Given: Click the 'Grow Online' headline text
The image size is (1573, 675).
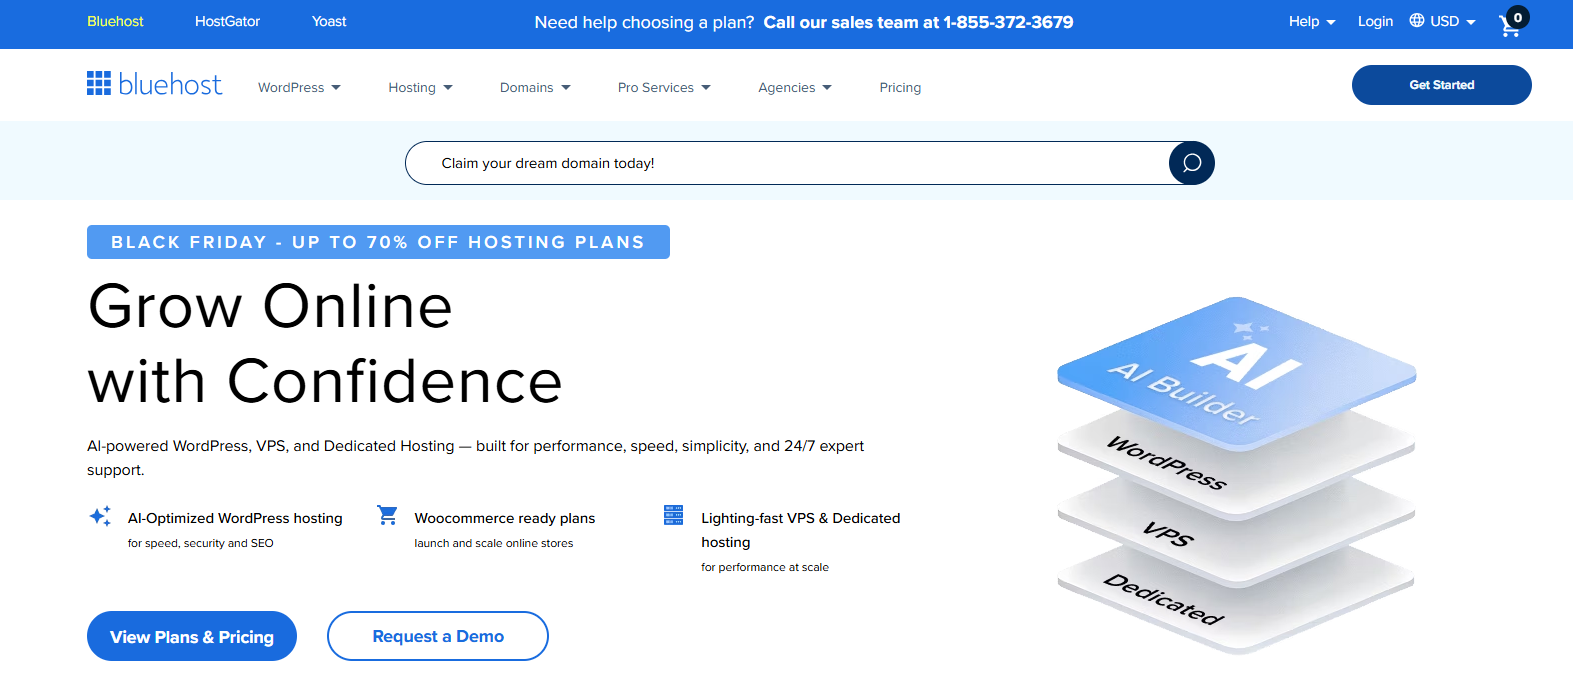Looking at the screenshot, I should pos(270,306).
